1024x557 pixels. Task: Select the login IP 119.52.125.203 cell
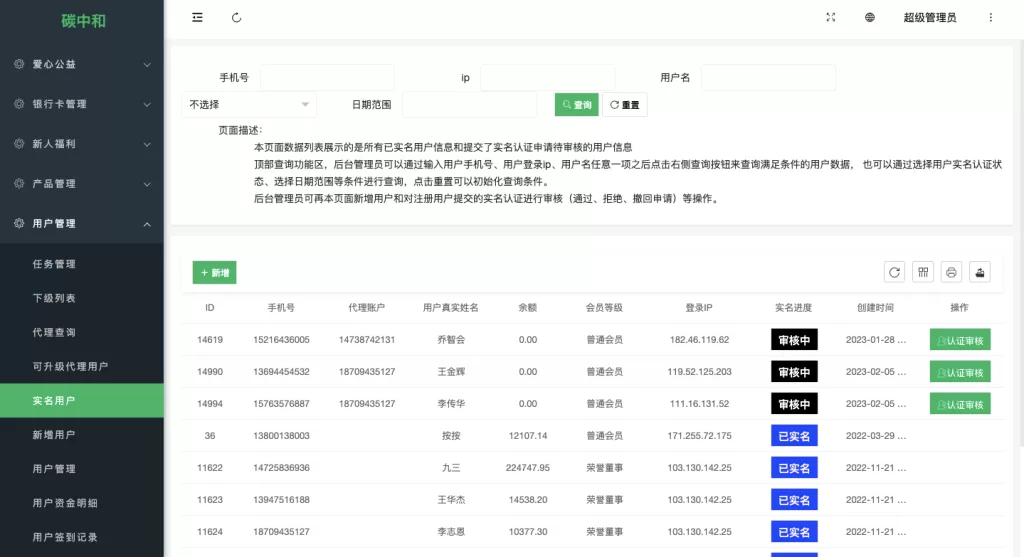699,372
